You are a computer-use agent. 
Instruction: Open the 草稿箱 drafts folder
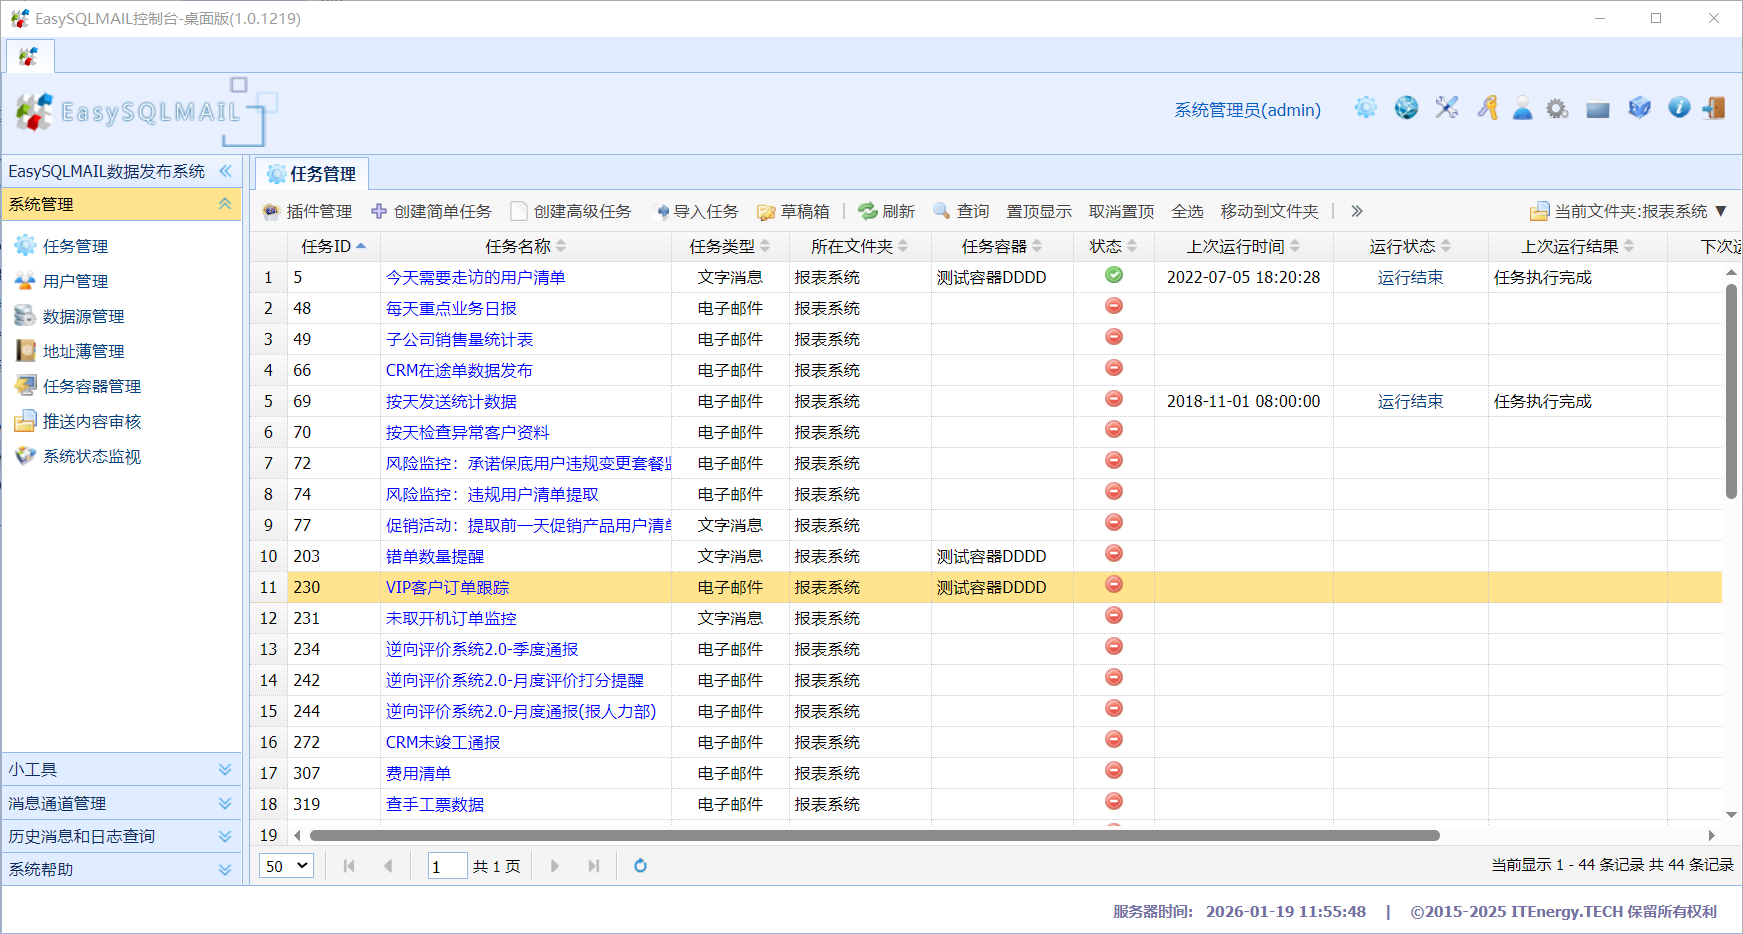pos(794,211)
